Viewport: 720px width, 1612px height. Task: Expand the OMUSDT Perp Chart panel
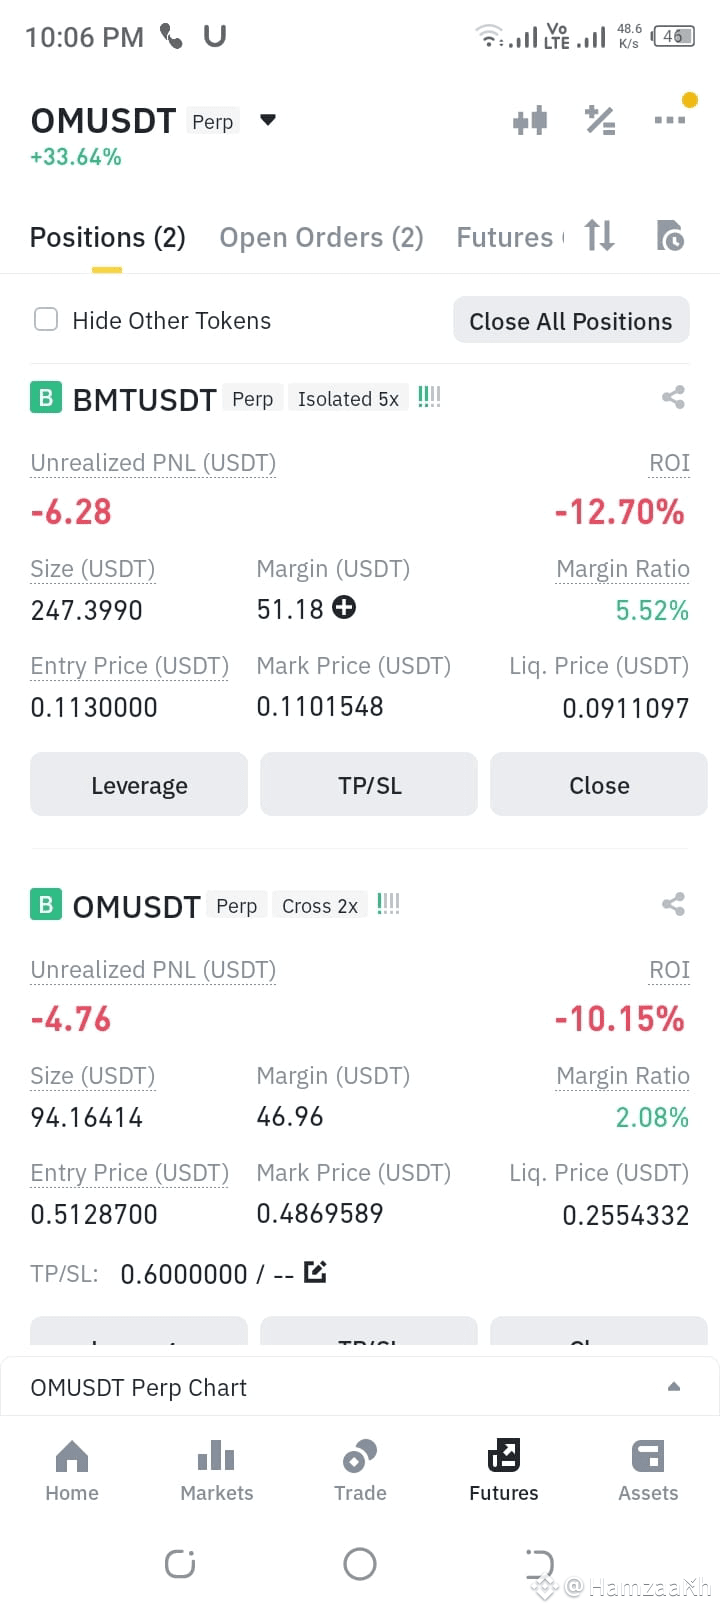click(674, 1386)
